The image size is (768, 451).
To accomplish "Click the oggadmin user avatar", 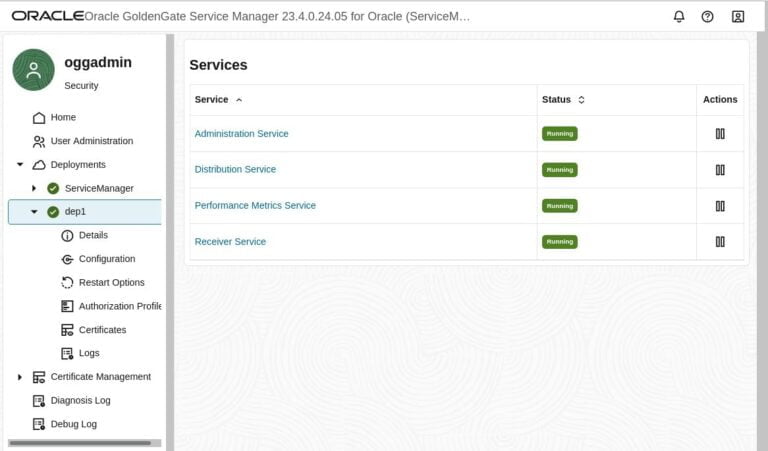I will (34, 70).
